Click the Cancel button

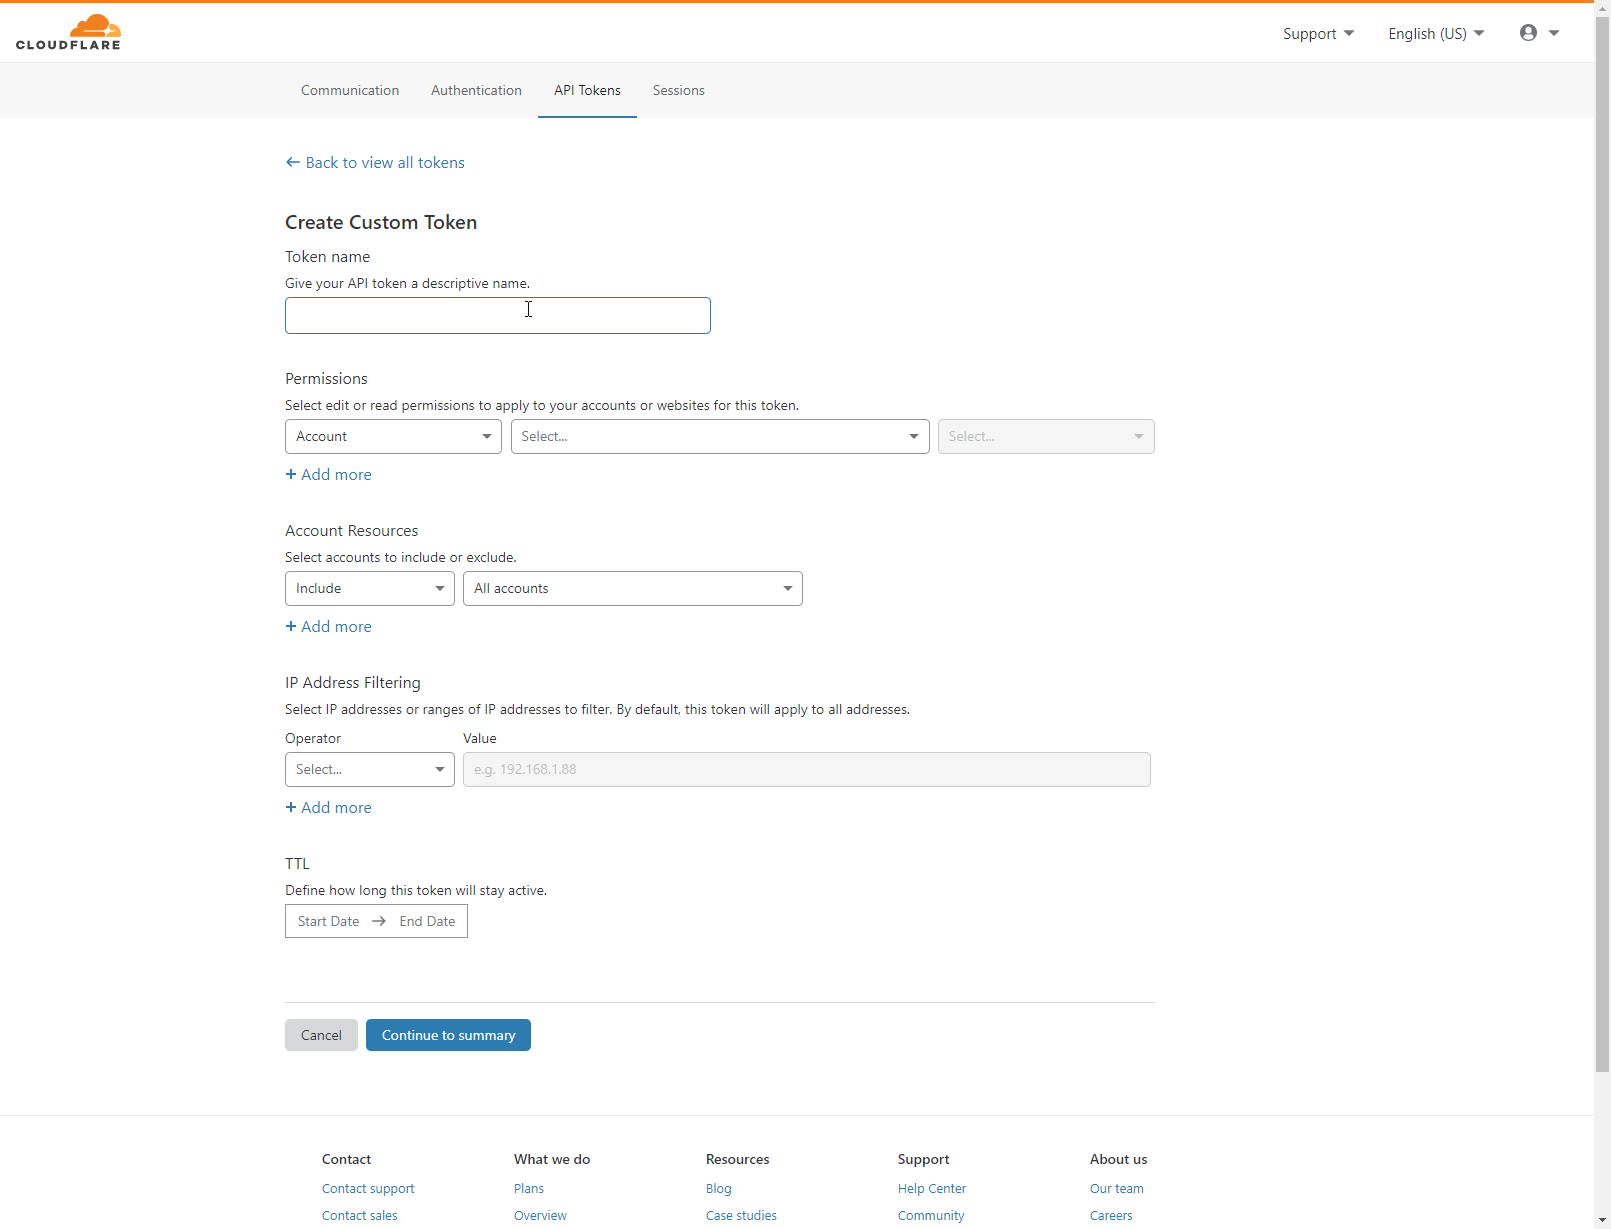coord(321,1035)
